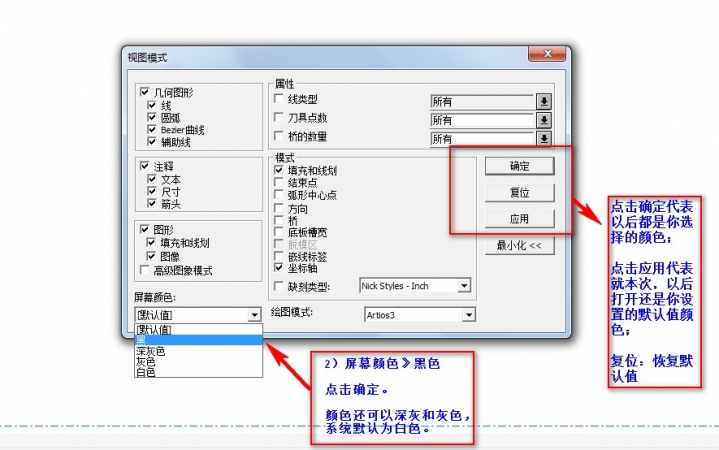This screenshot has width=719, height=450.
Task: Toggle the 辅助线 checkbox
Action: (x=152, y=142)
